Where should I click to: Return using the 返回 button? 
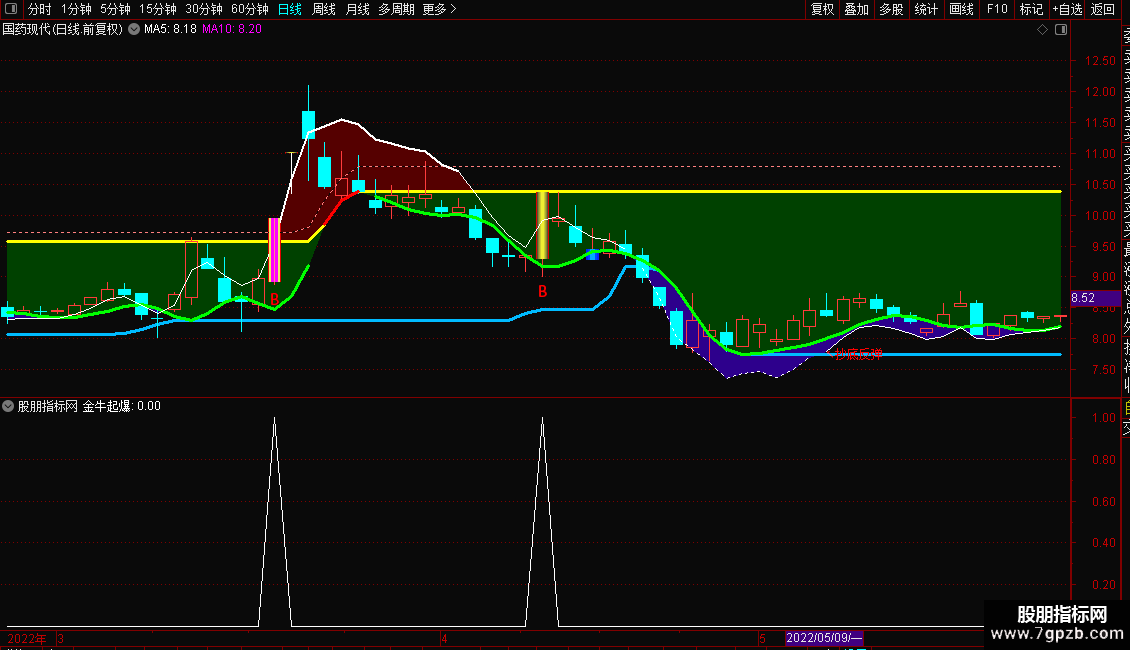pyautogui.click(x=1103, y=9)
